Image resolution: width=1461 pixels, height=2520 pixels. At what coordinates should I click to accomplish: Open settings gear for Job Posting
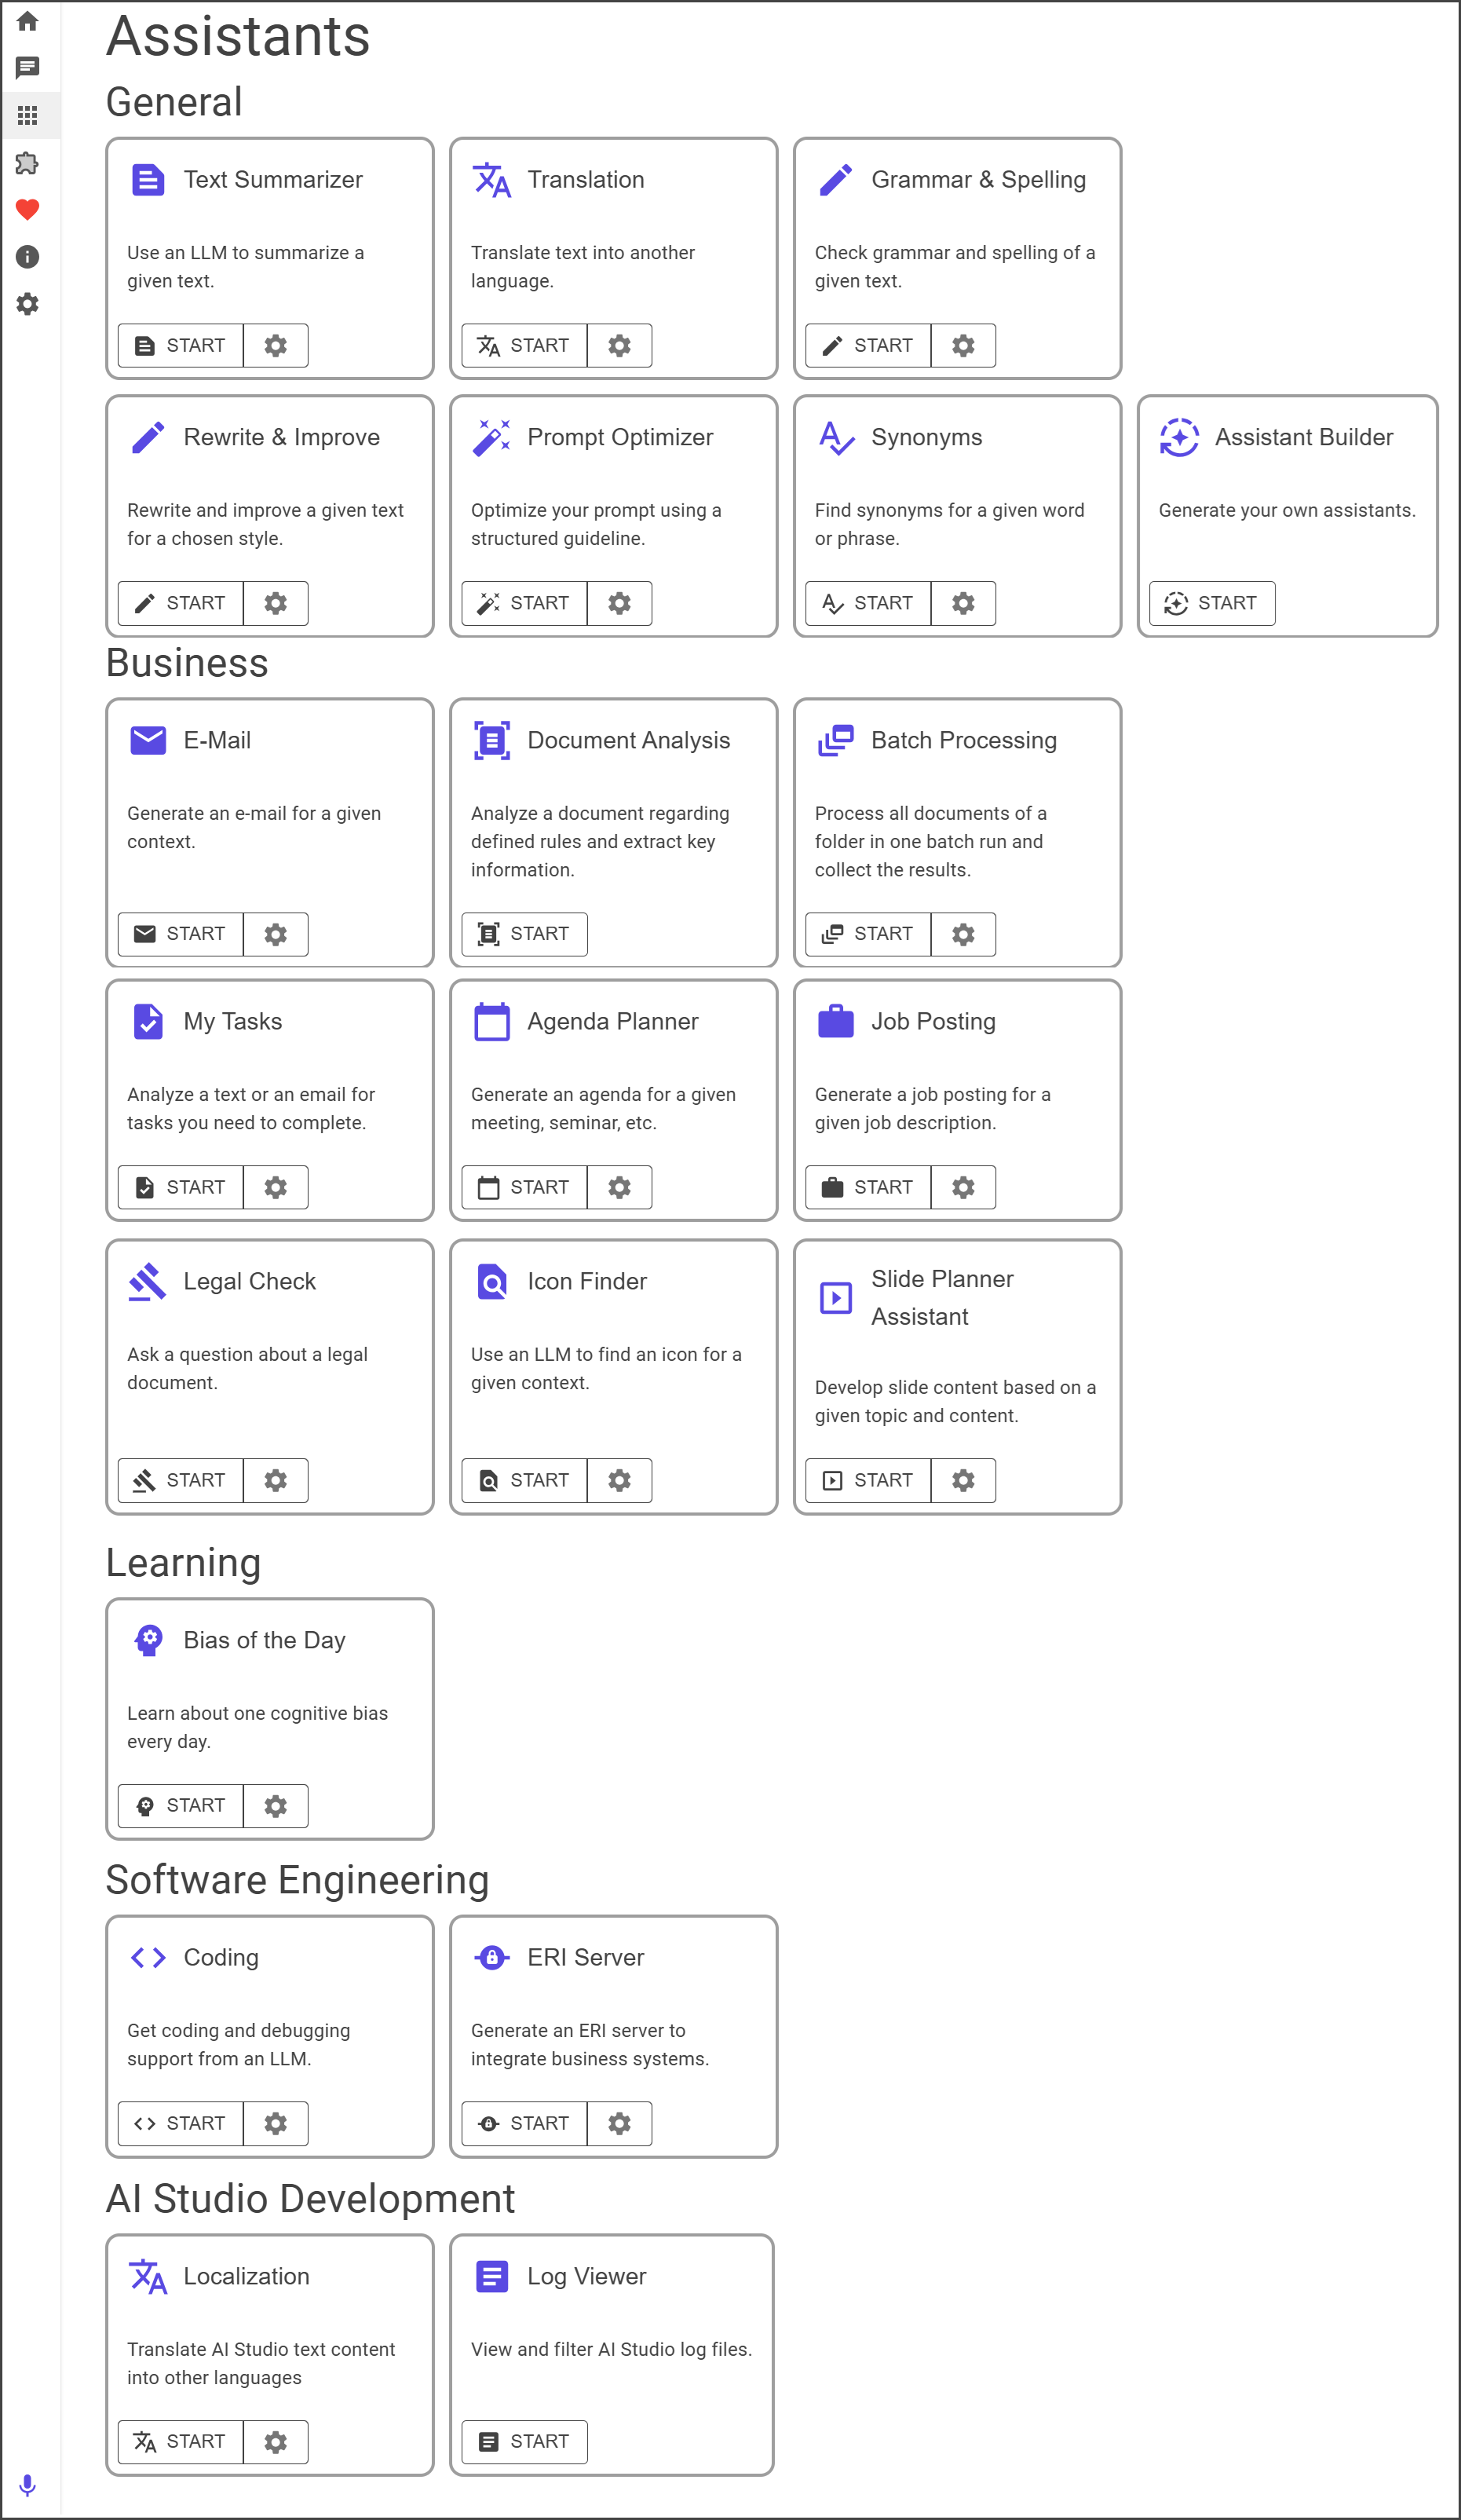click(963, 1187)
